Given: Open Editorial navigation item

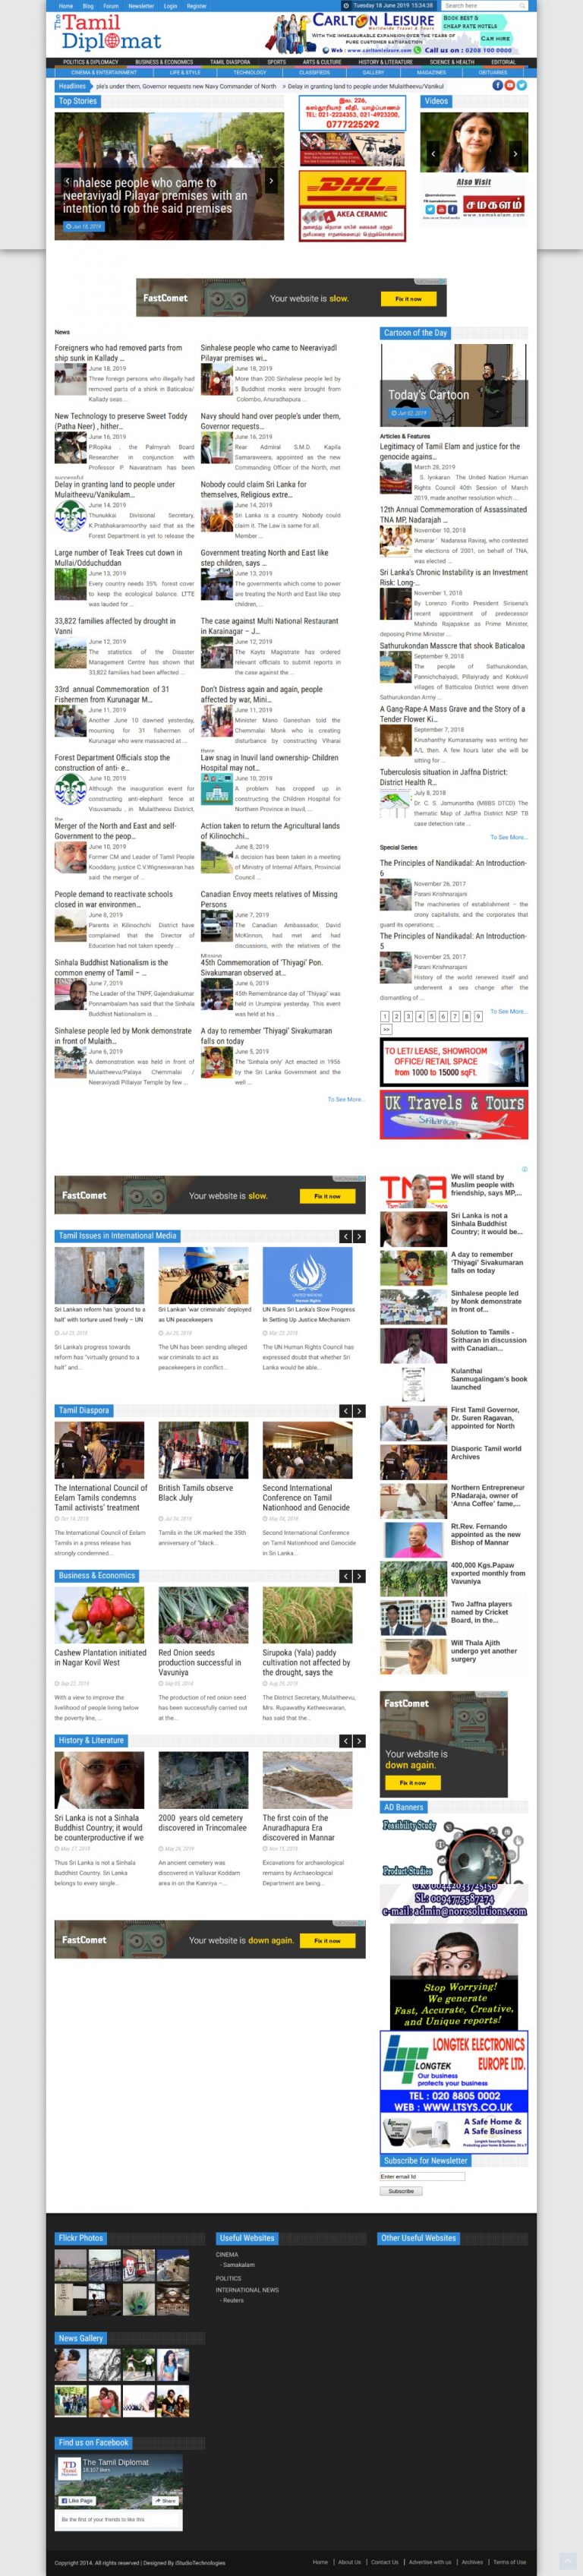Looking at the screenshot, I should (504, 62).
